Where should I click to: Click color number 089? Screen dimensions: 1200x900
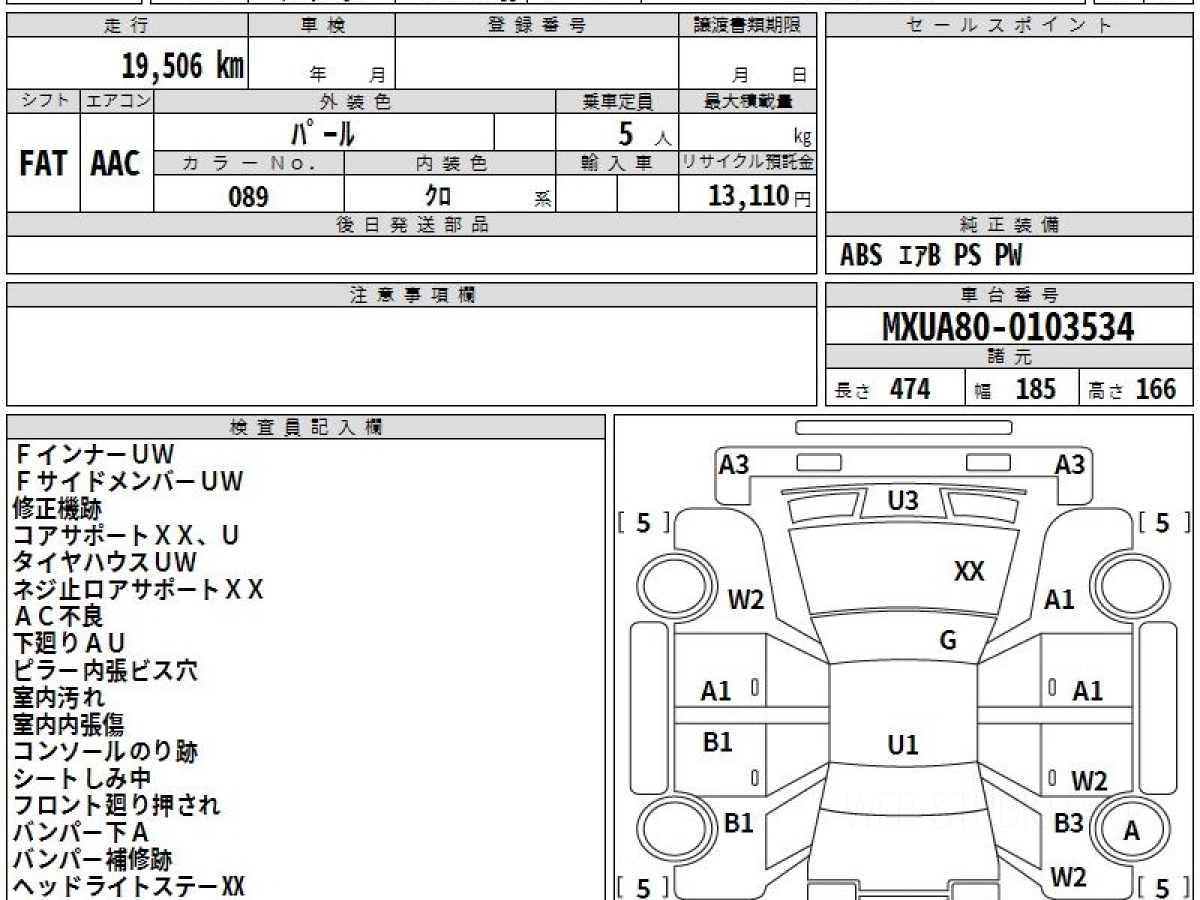click(249, 196)
